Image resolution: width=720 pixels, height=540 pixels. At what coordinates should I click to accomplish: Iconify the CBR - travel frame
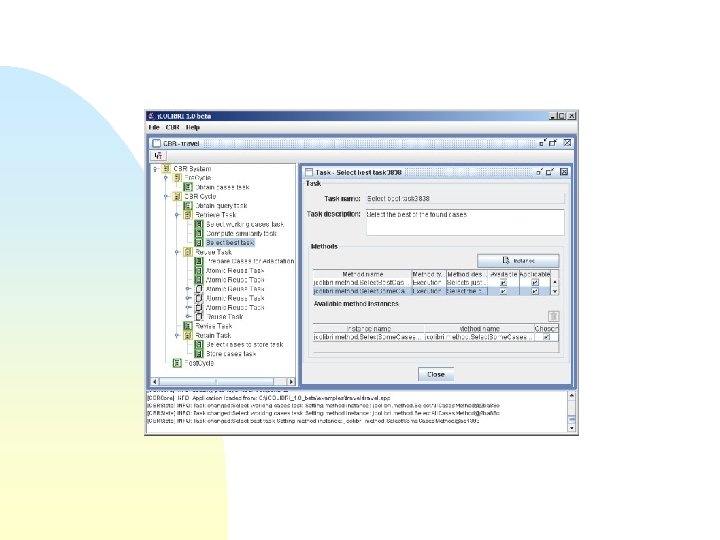point(542,143)
